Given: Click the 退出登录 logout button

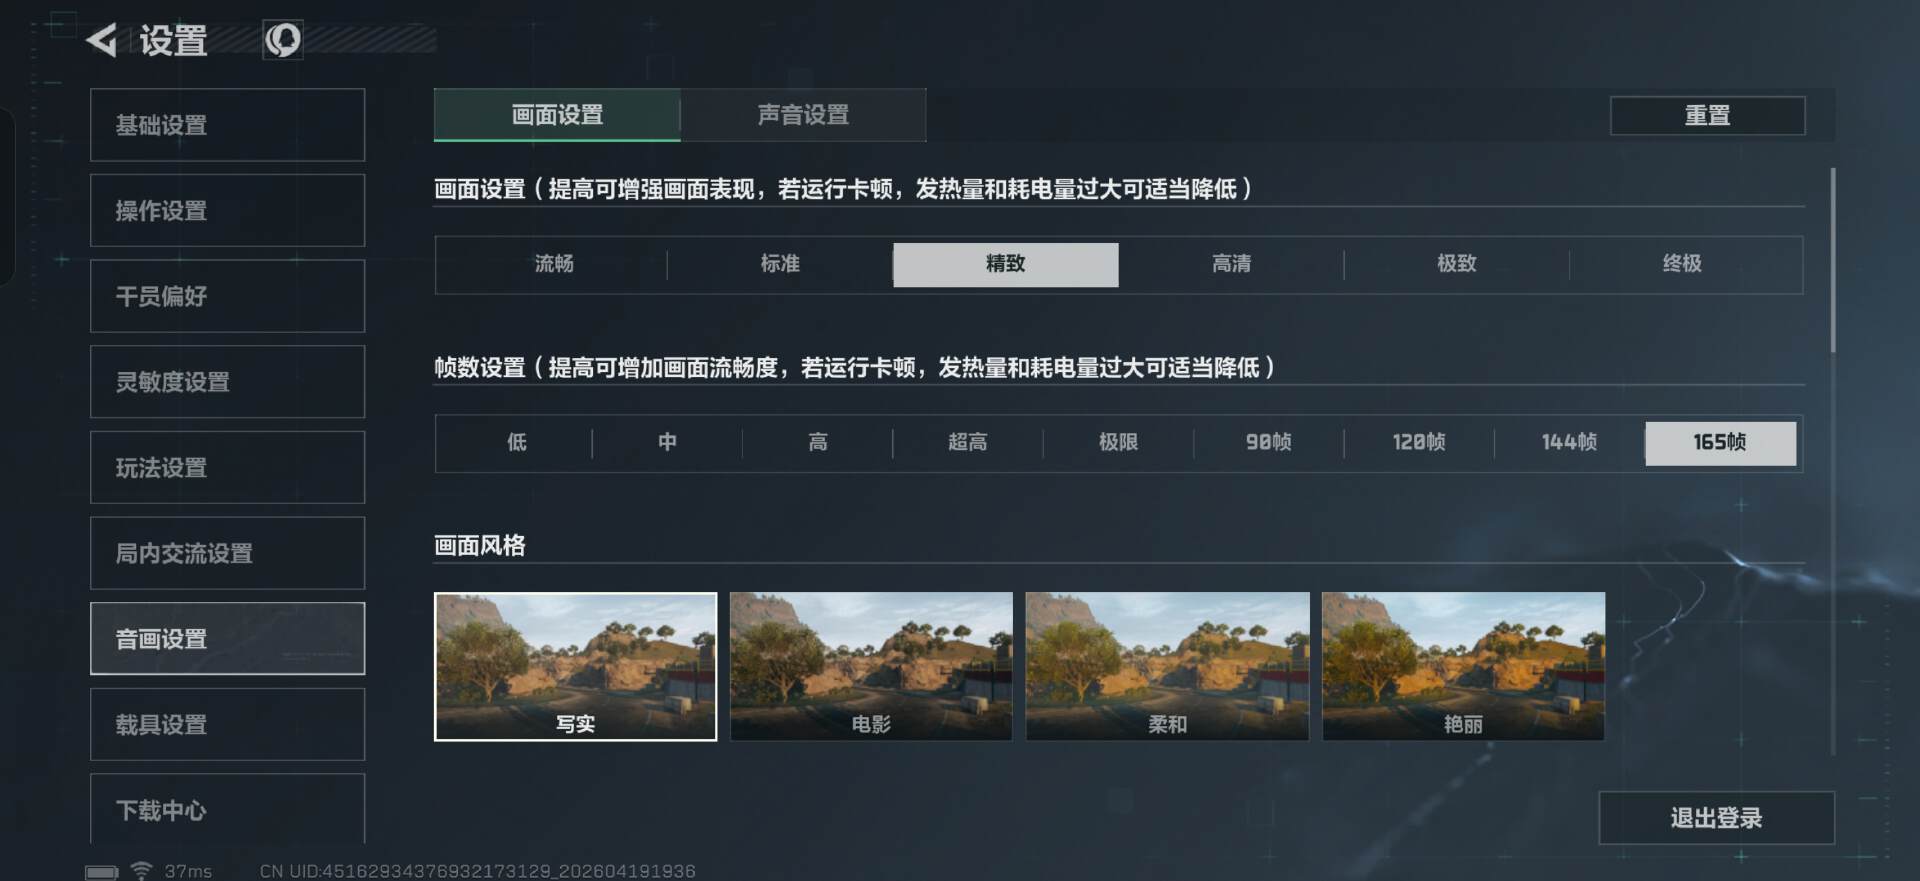Looking at the screenshot, I should 1716,818.
